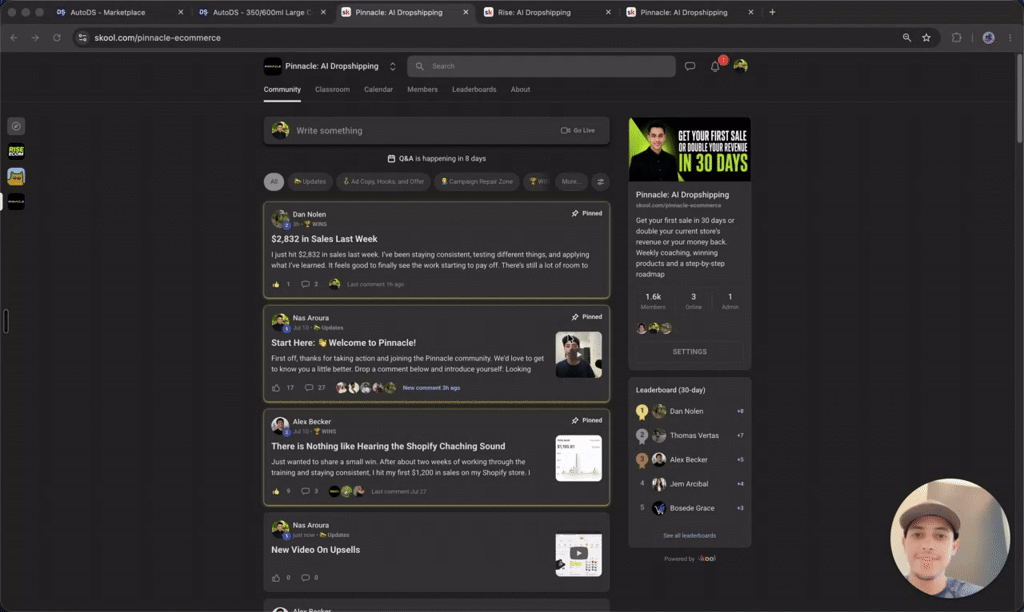This screenshot has width=1024, height=612.
Task: Open the Calendar tab
Action: [378, 89]
